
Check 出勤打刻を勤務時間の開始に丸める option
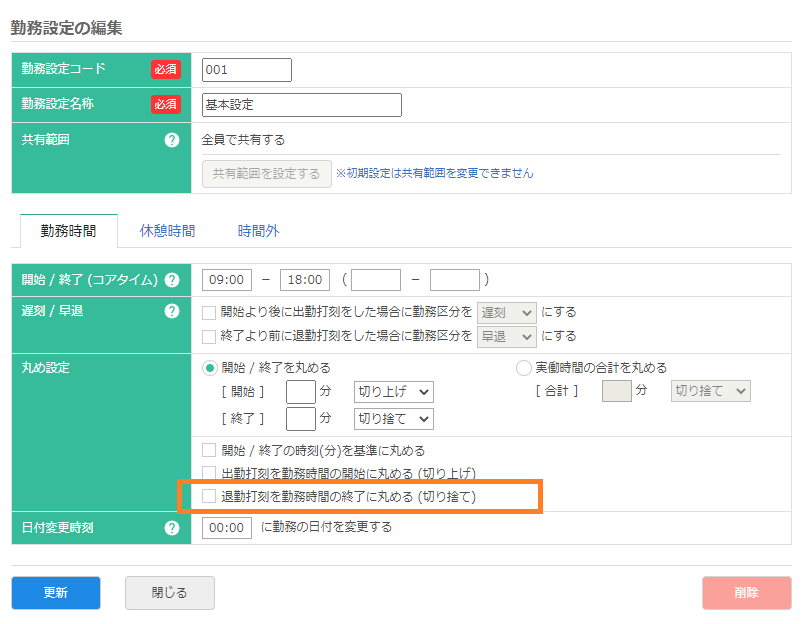click(207, 473)
